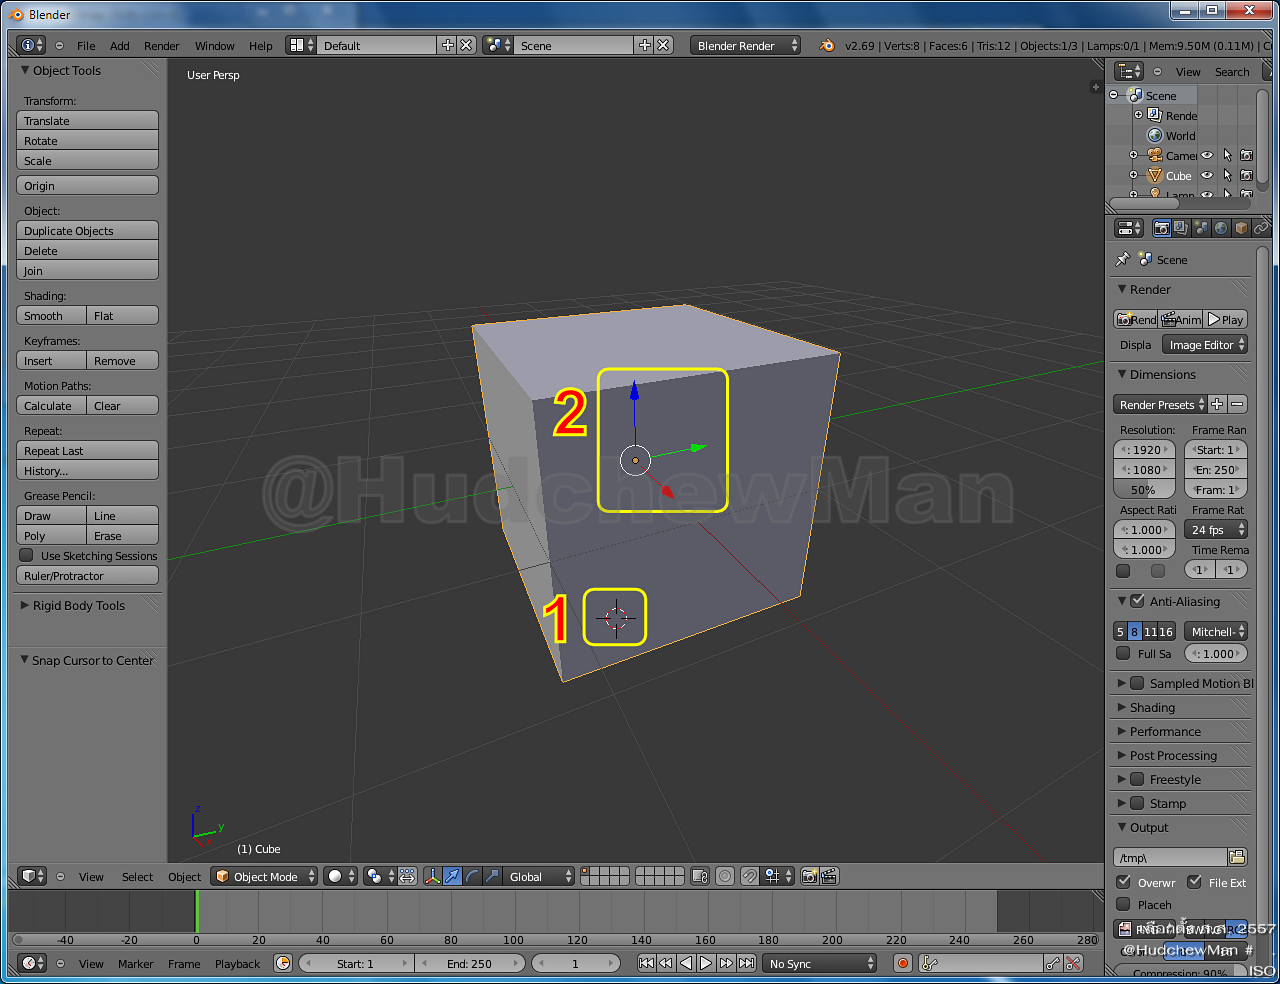Enable the Scale manipulator in the 3D header

pyautogui.click(x=493, y=876)
